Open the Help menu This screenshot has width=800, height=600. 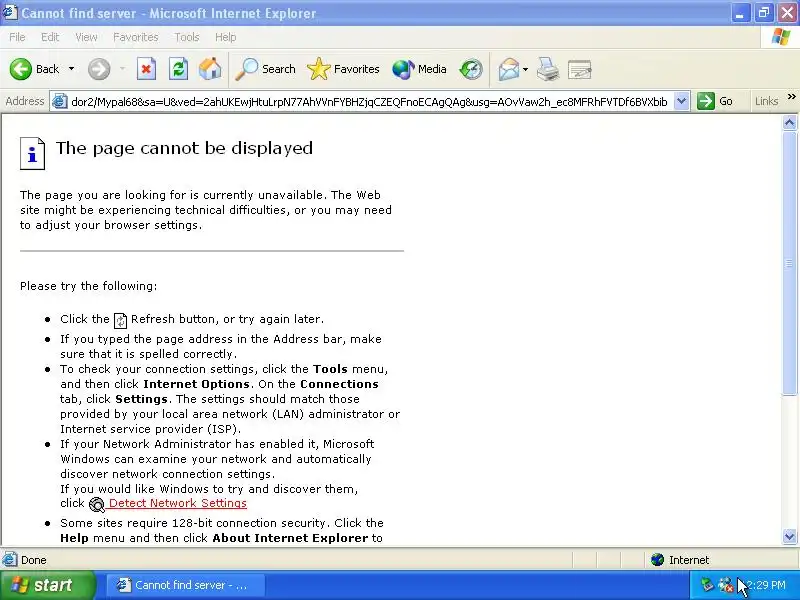click(226, 37)
